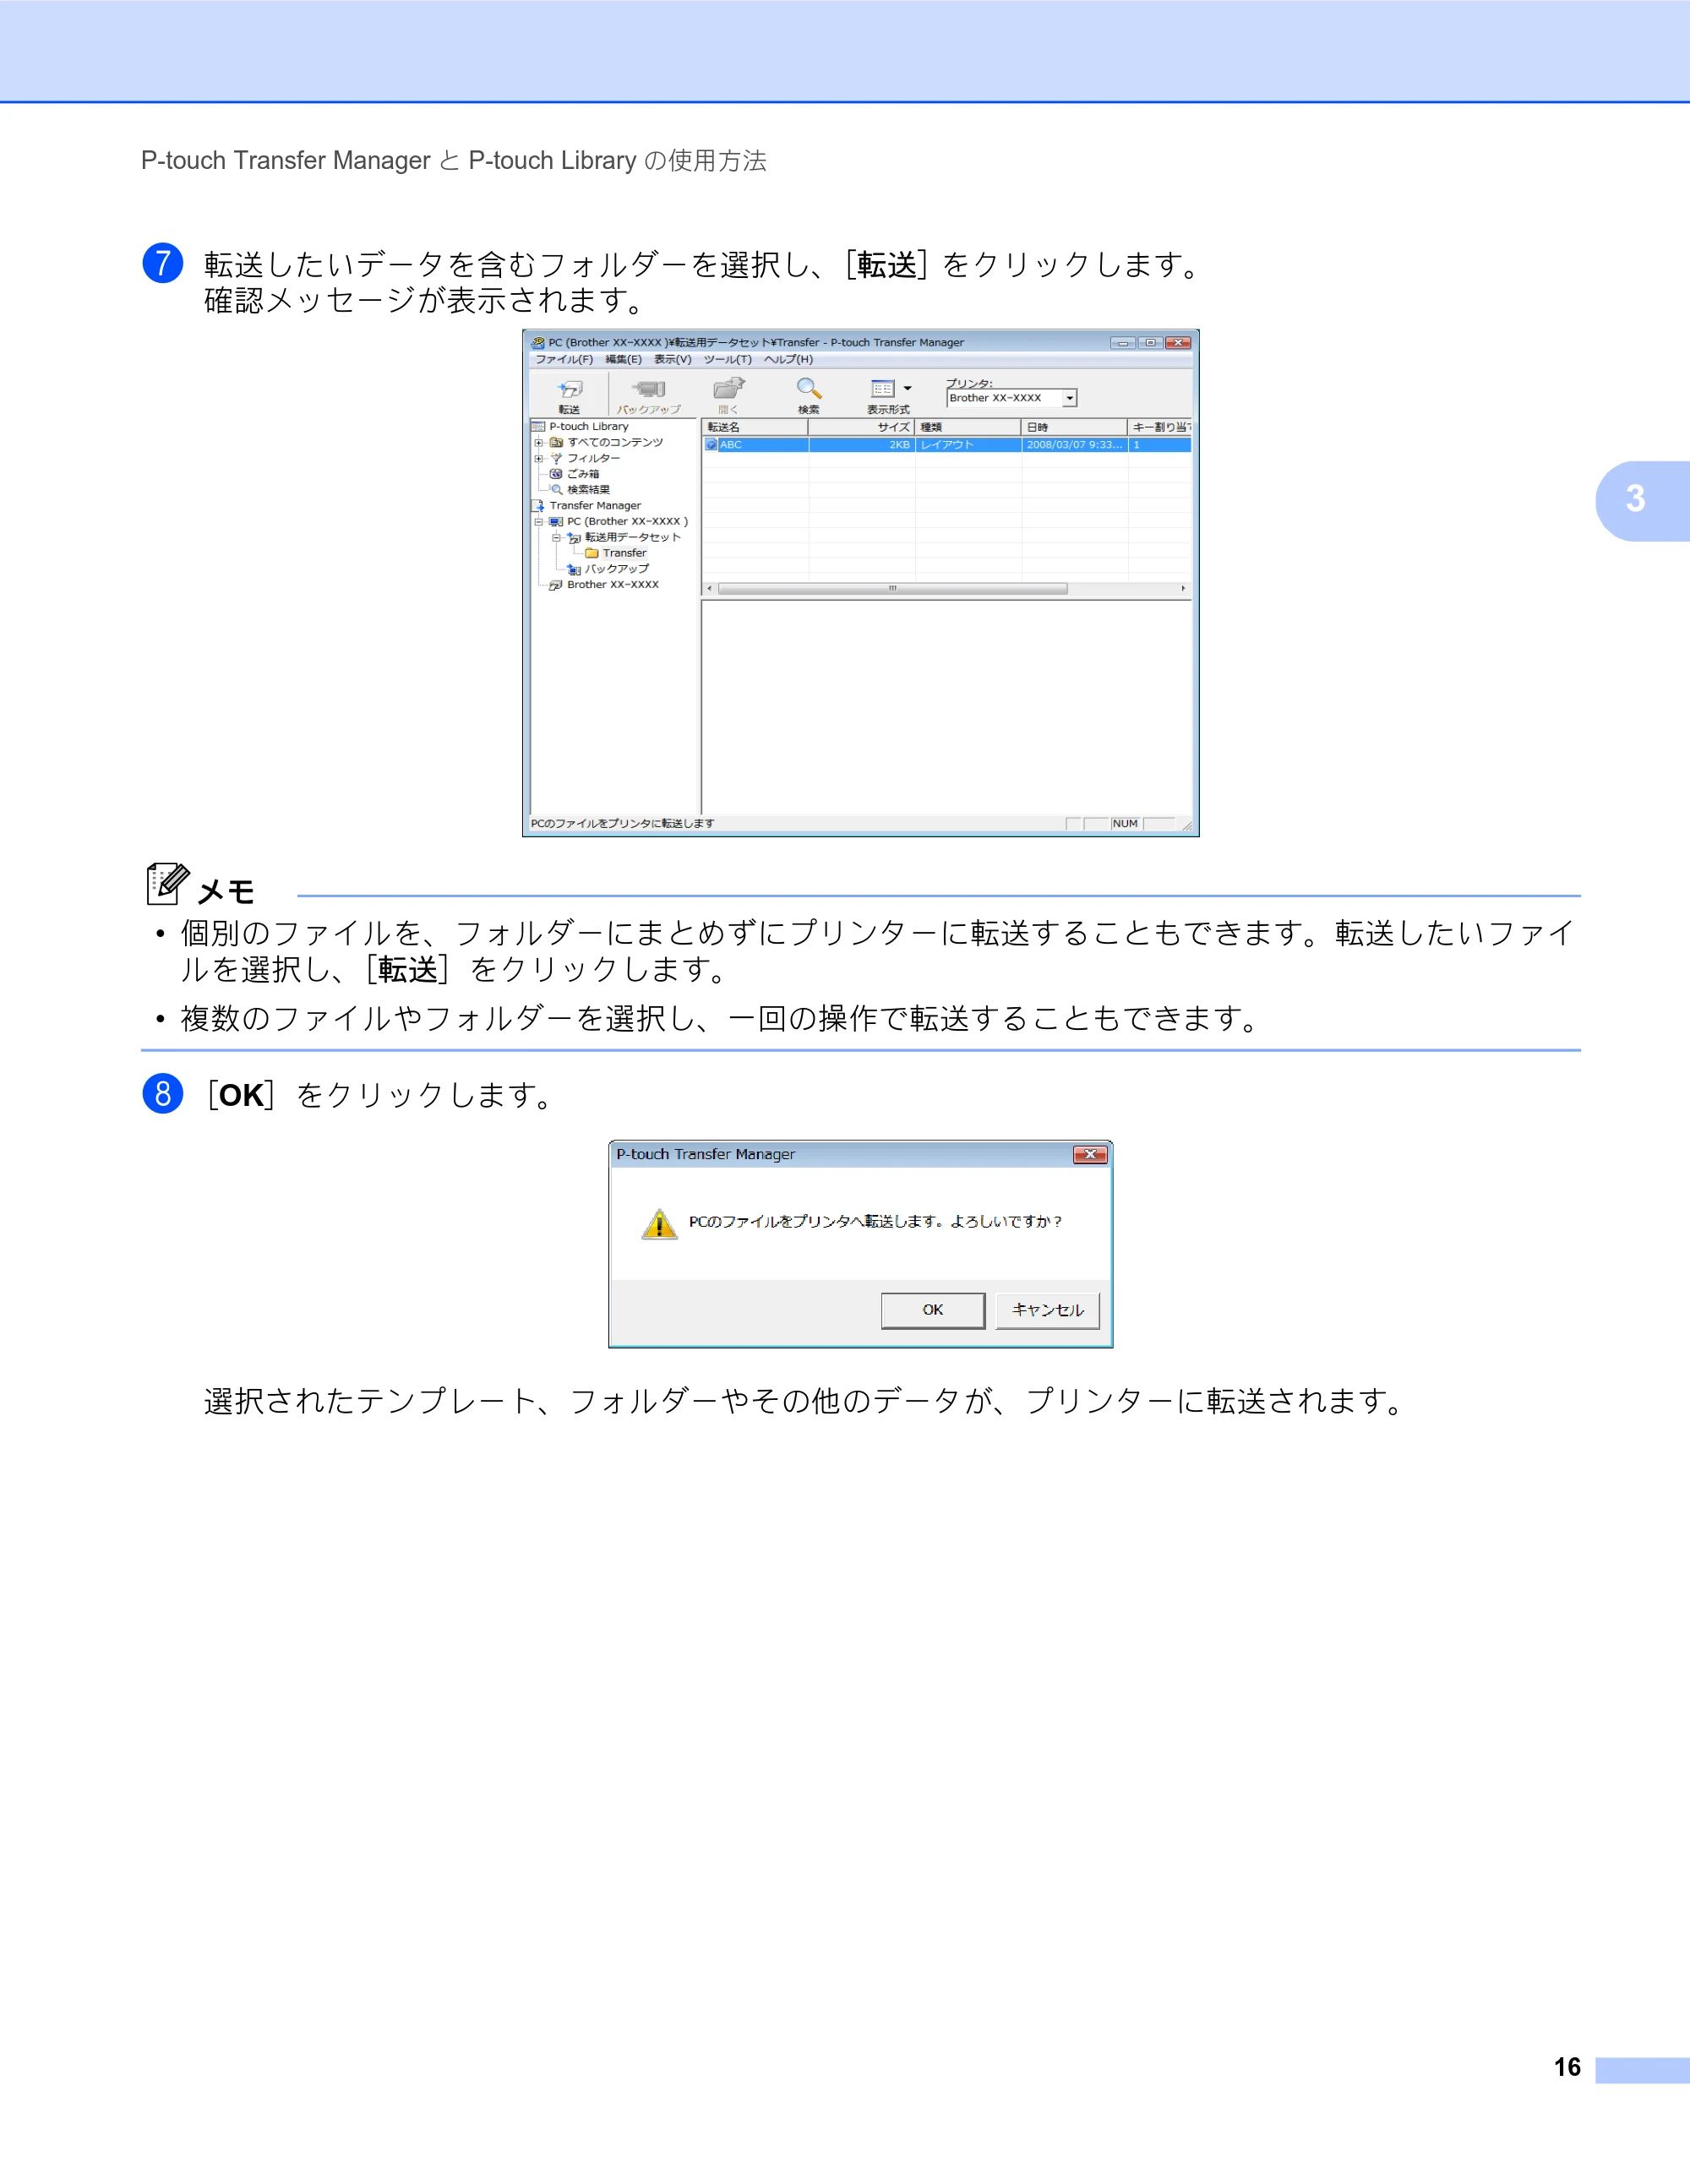Viewport: 1690px width, 2184px height.
Task: Click the 2KB size cell
Action: tap(862, 445)
